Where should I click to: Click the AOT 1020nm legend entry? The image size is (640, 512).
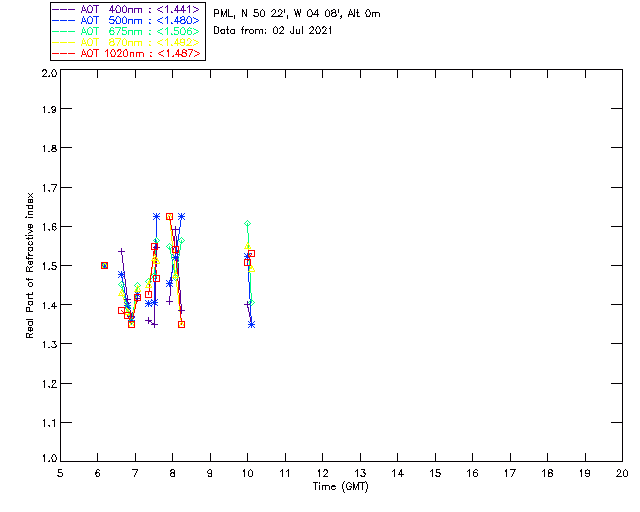(126, 53)
